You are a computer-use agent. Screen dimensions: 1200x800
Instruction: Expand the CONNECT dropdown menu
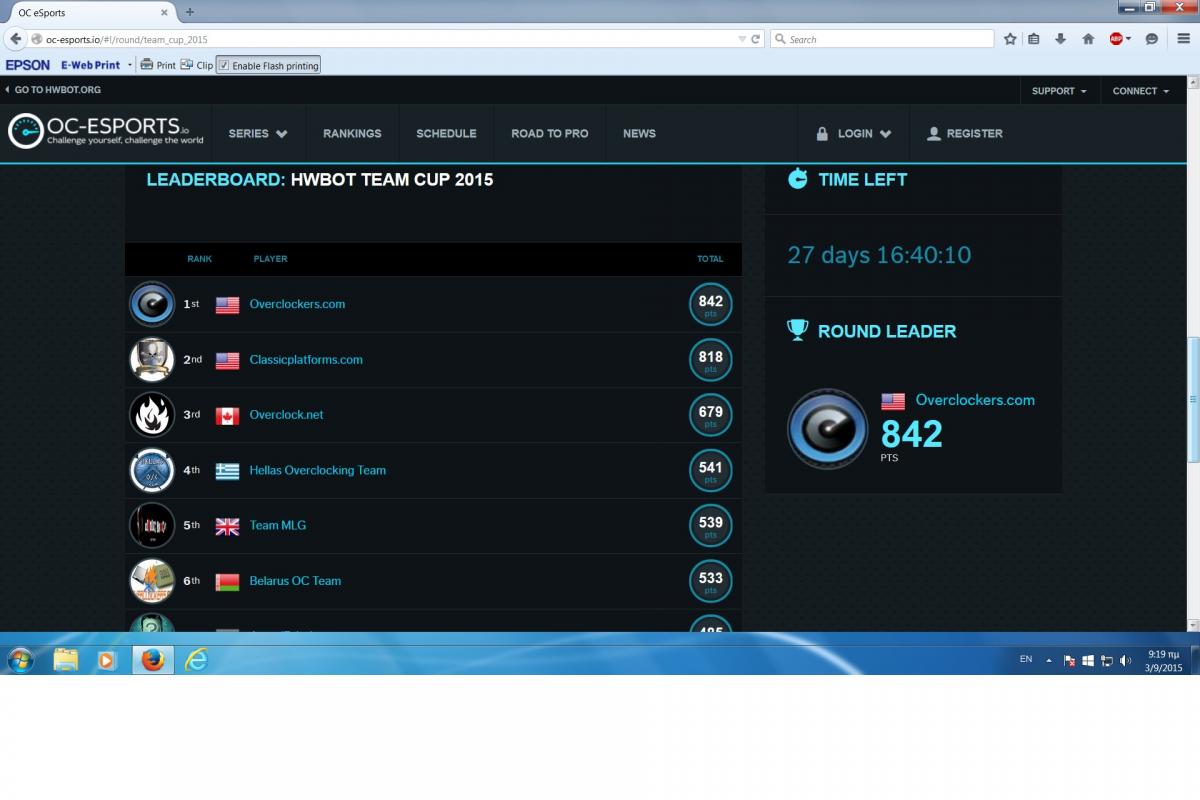pyautogui.click(x=1141, y=91)
